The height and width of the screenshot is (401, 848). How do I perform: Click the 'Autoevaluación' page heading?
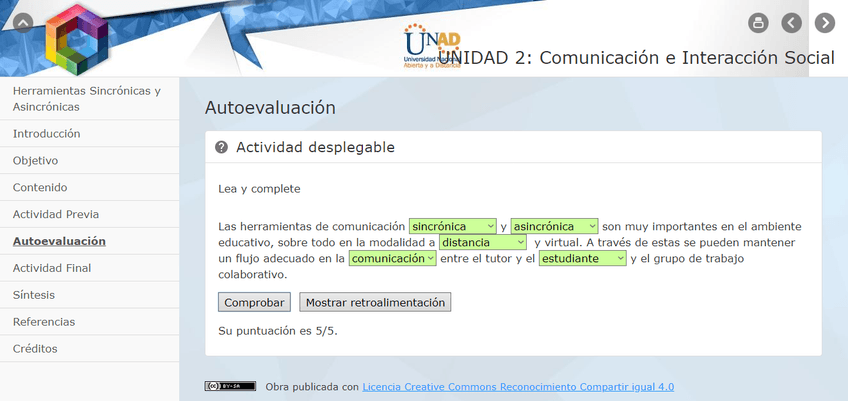pos(270,108)
